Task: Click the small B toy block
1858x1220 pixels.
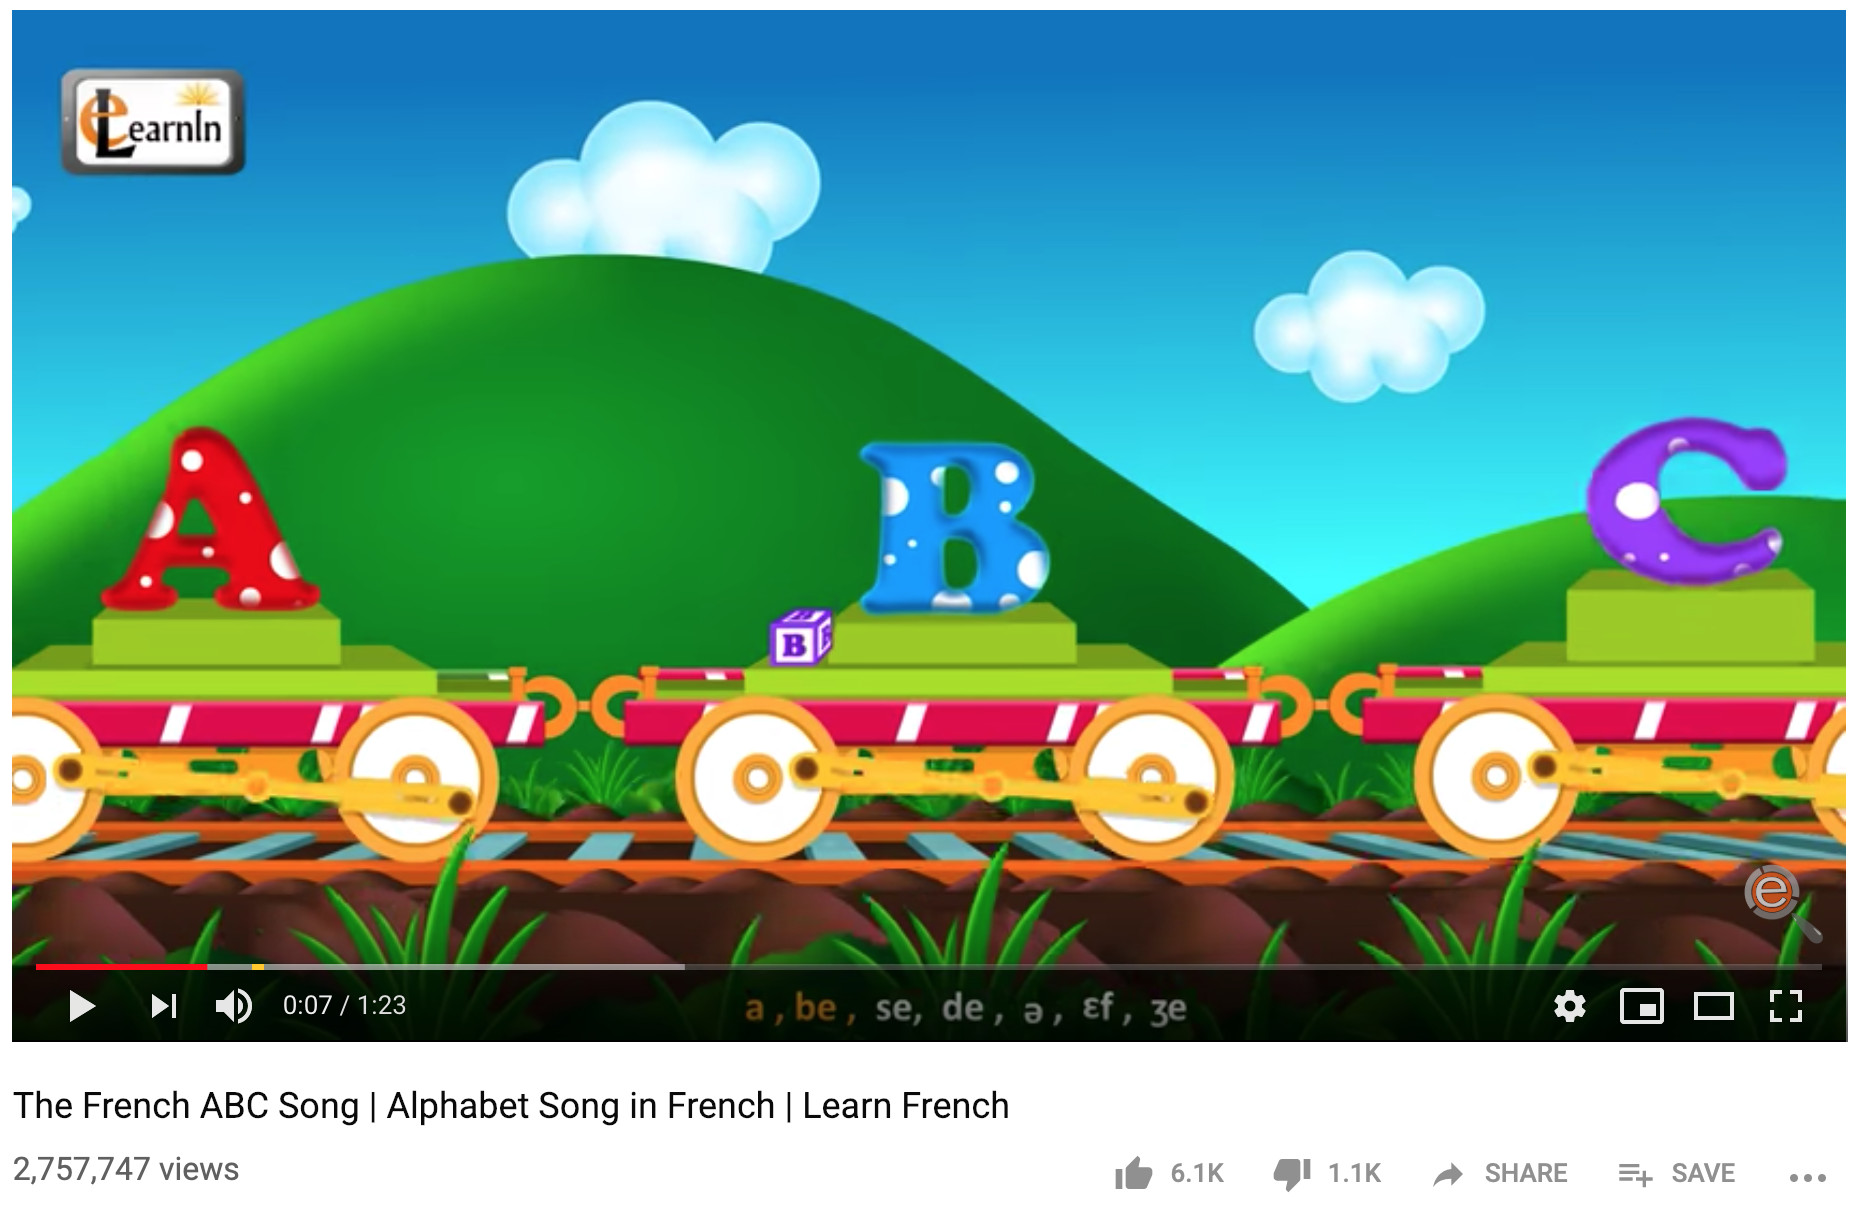Action: tap(801, 638)
